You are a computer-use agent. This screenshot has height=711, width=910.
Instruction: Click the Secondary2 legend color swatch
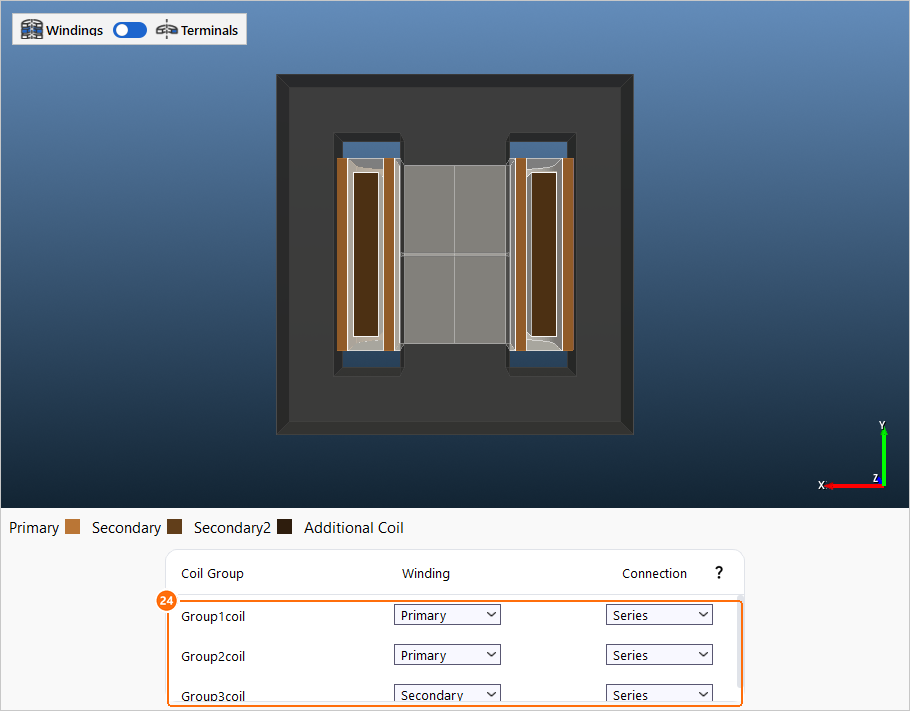click(x=284, y=526)
